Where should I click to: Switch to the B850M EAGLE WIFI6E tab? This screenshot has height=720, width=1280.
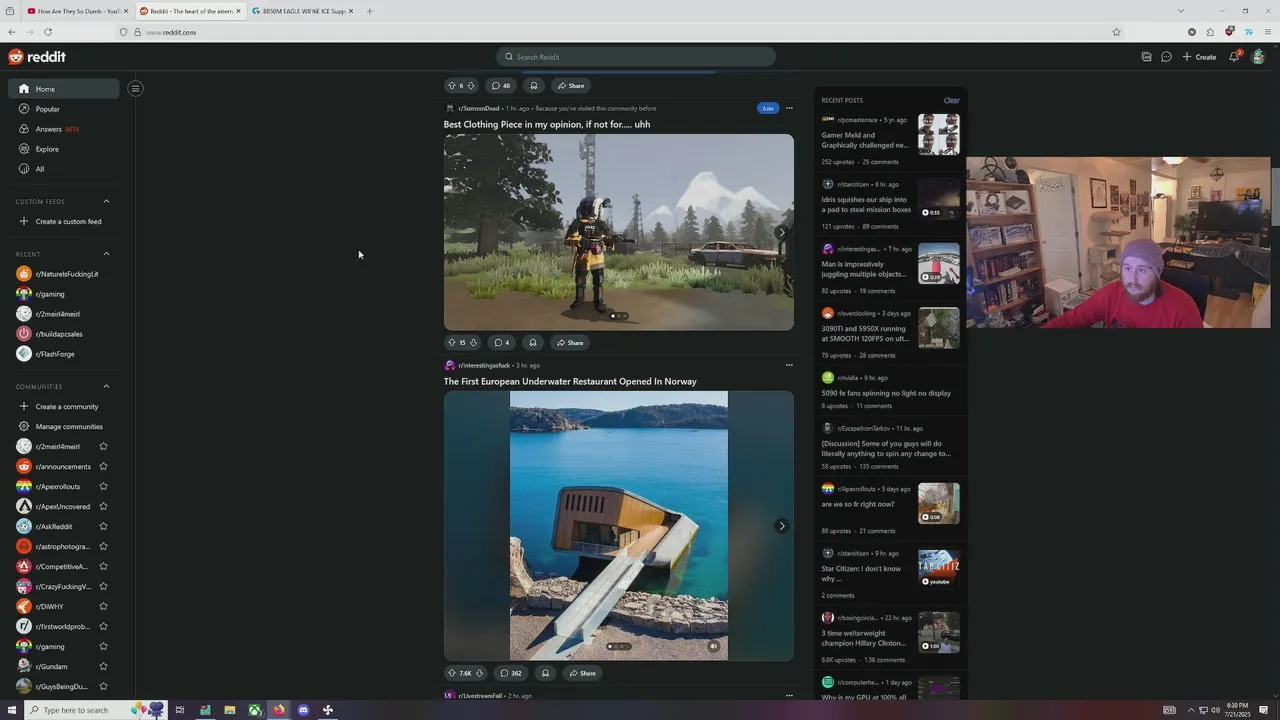click(303, 11)
